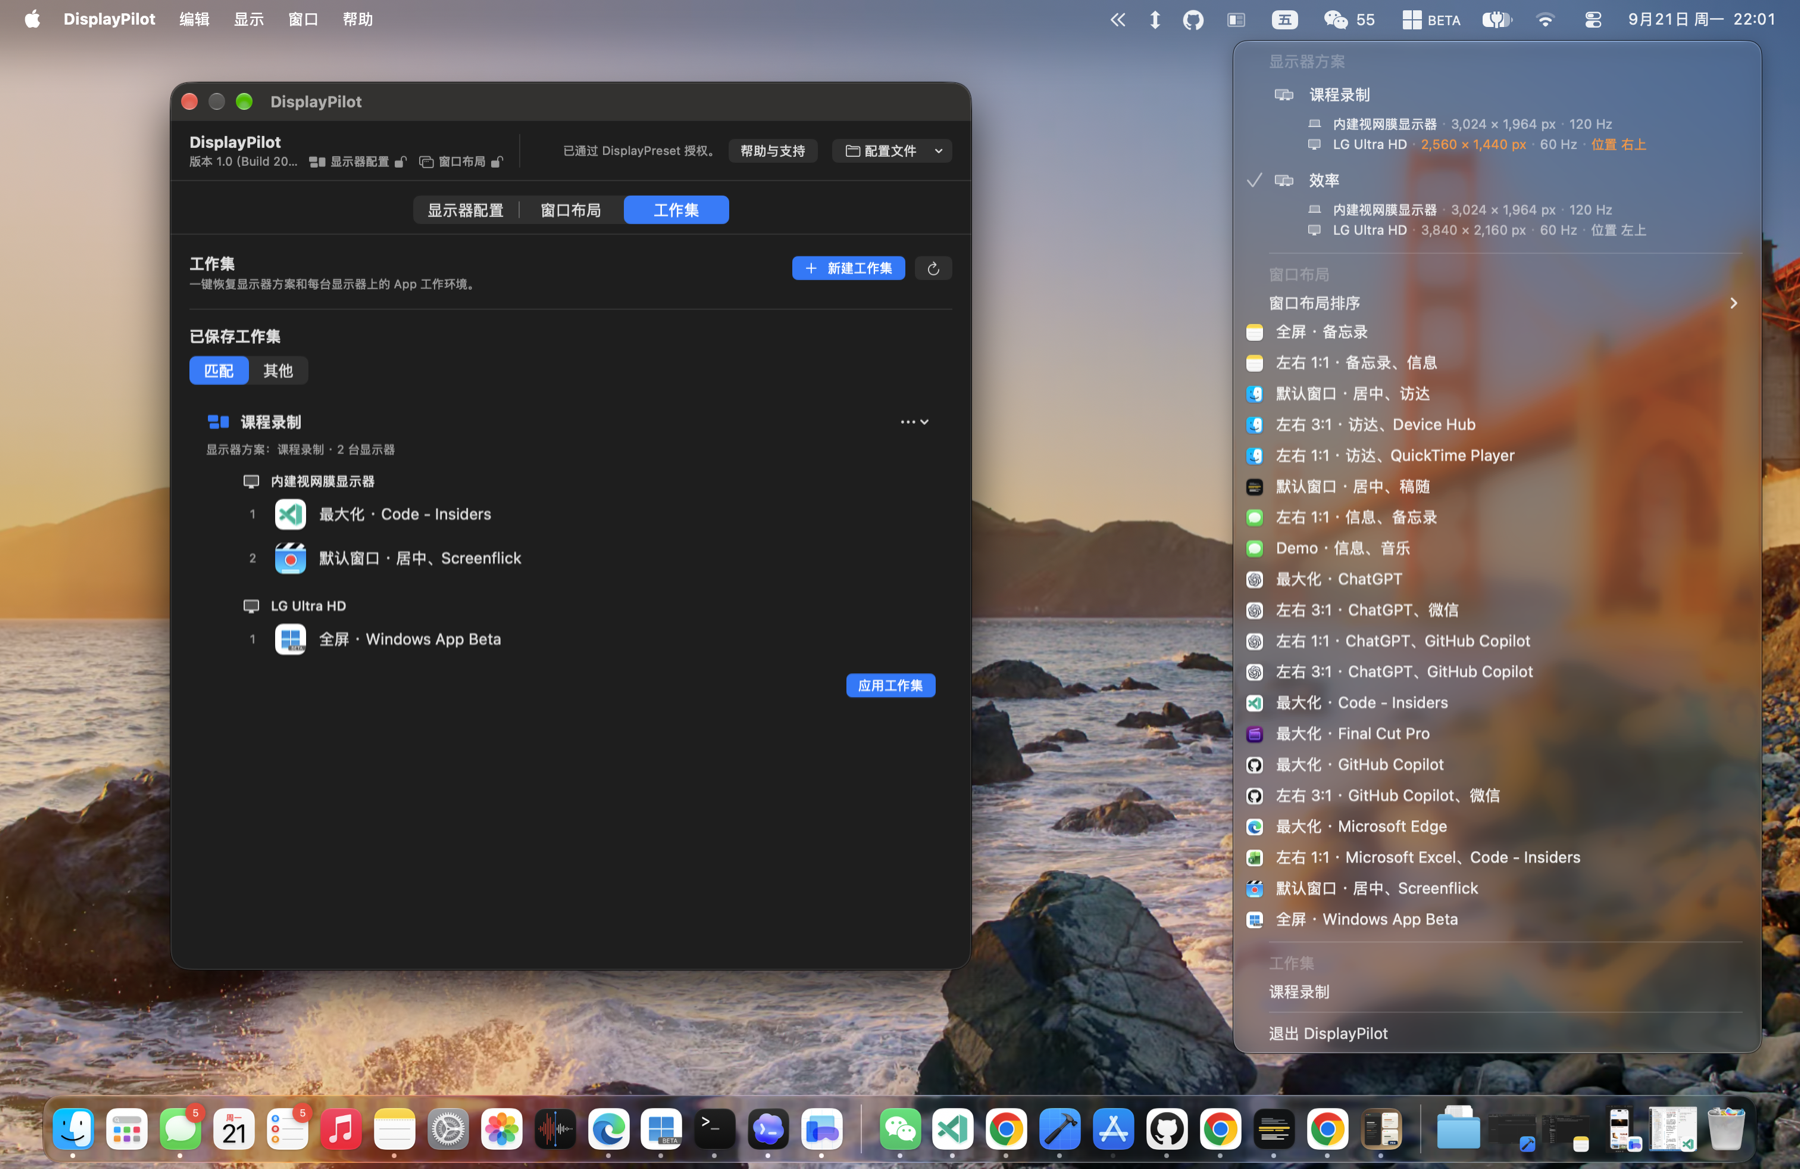Open Xcode from the Dock
The image size is (1800, 1169).
(1060, 1130)
